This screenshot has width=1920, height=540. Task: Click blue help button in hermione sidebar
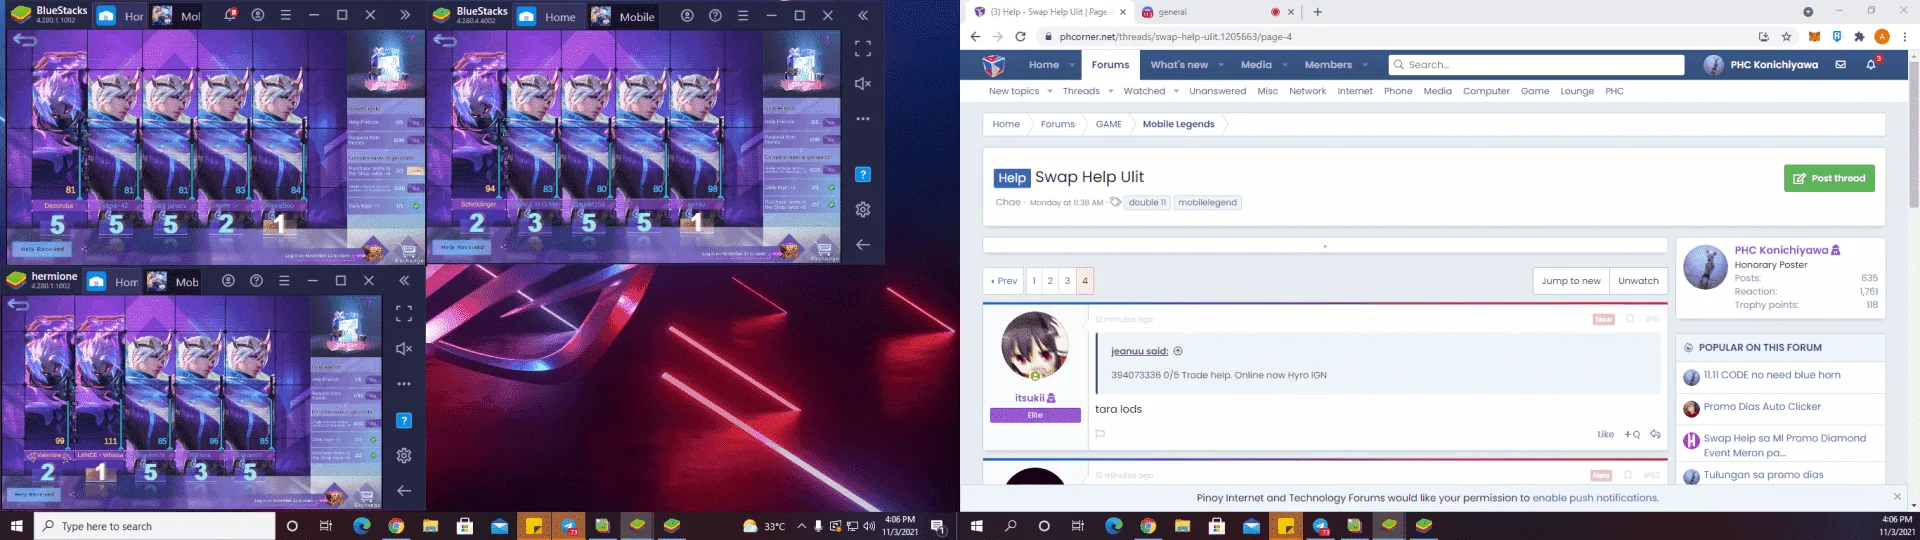pos(404,420)
